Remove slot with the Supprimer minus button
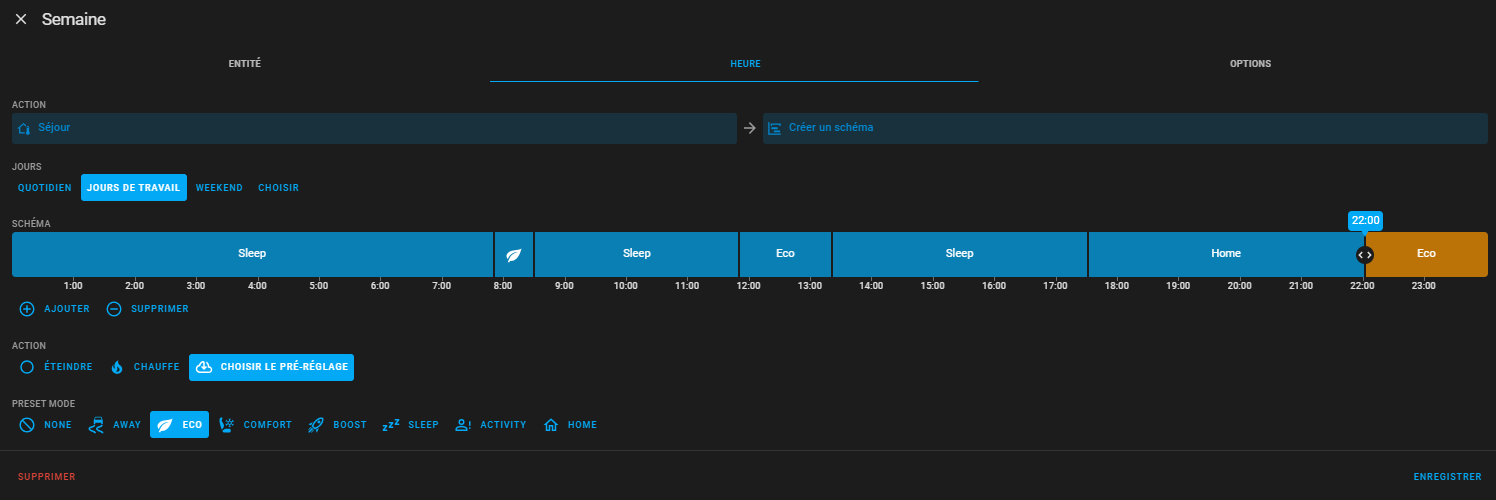Screen dimensions: 1496x500 [x=147, y=309]
